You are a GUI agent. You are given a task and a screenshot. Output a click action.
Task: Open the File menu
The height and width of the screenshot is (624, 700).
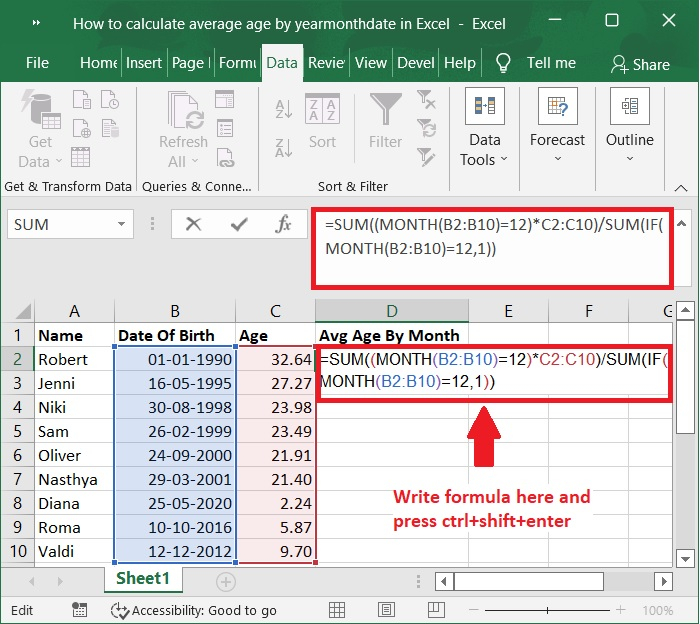(37, 62)
